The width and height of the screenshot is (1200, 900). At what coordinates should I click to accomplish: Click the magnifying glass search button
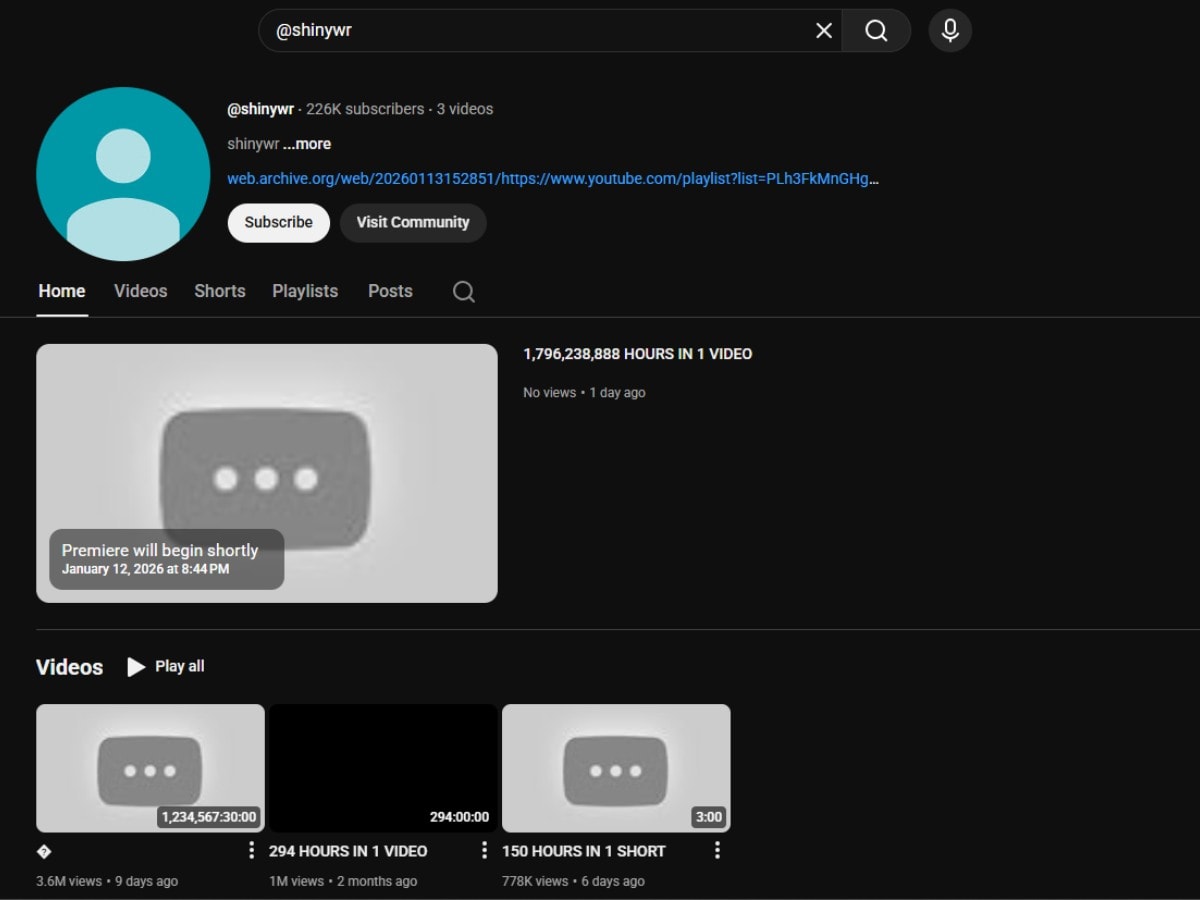tap(876, 31)
